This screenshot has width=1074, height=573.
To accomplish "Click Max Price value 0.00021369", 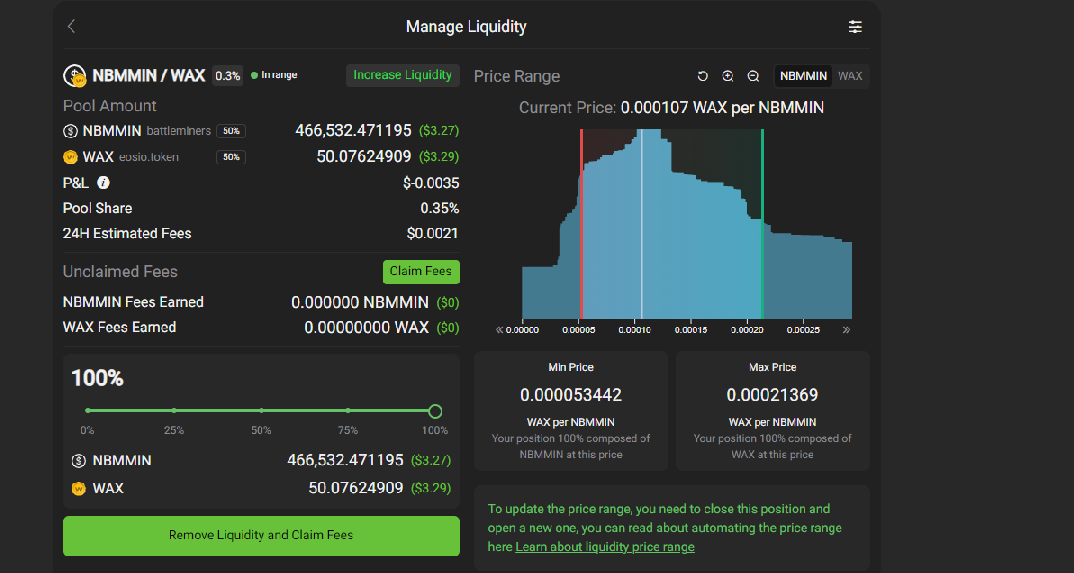I will 773,395.
